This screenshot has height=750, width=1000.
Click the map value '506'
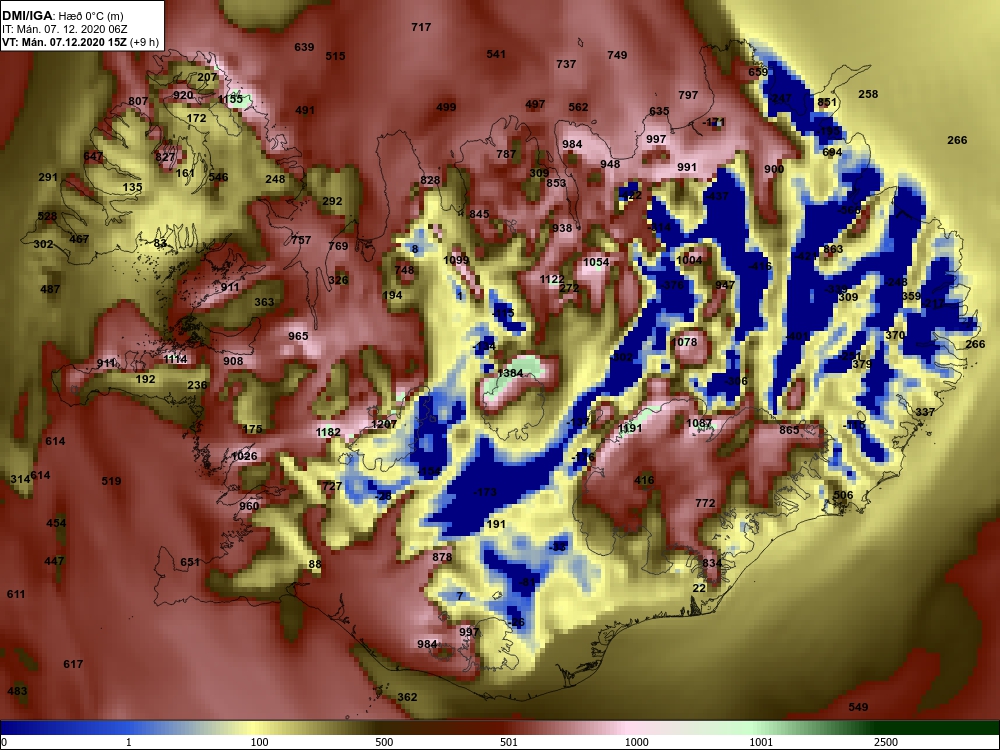[x=843, y=496]
